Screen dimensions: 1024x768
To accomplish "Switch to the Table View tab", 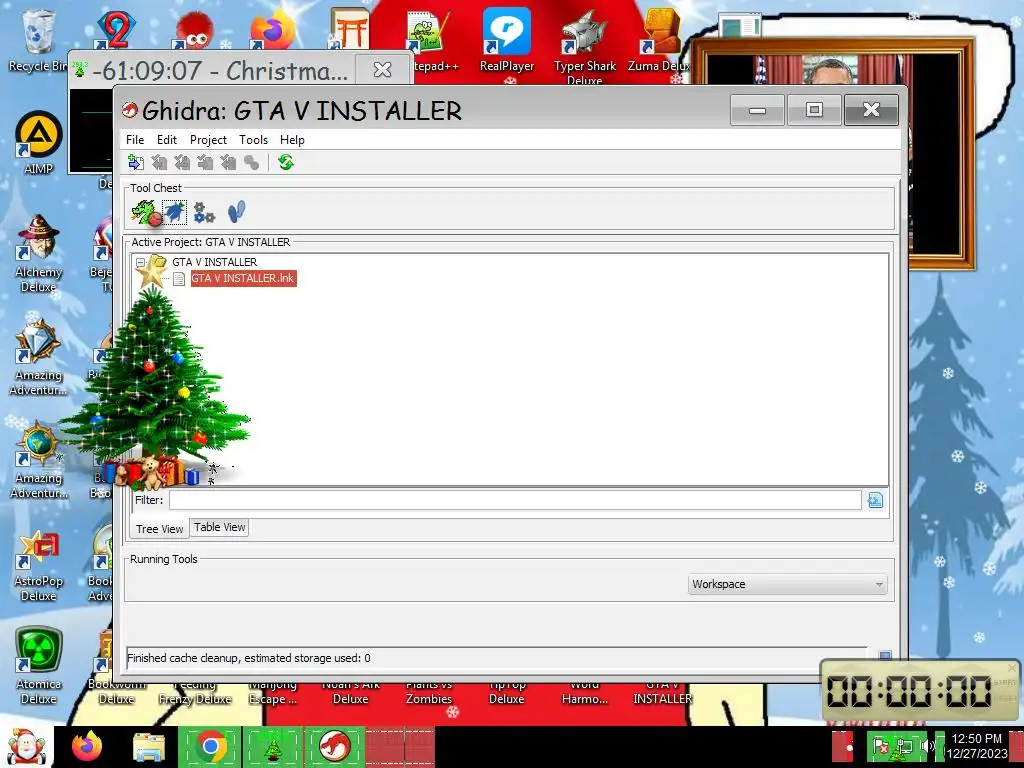I will pos(219,527).
